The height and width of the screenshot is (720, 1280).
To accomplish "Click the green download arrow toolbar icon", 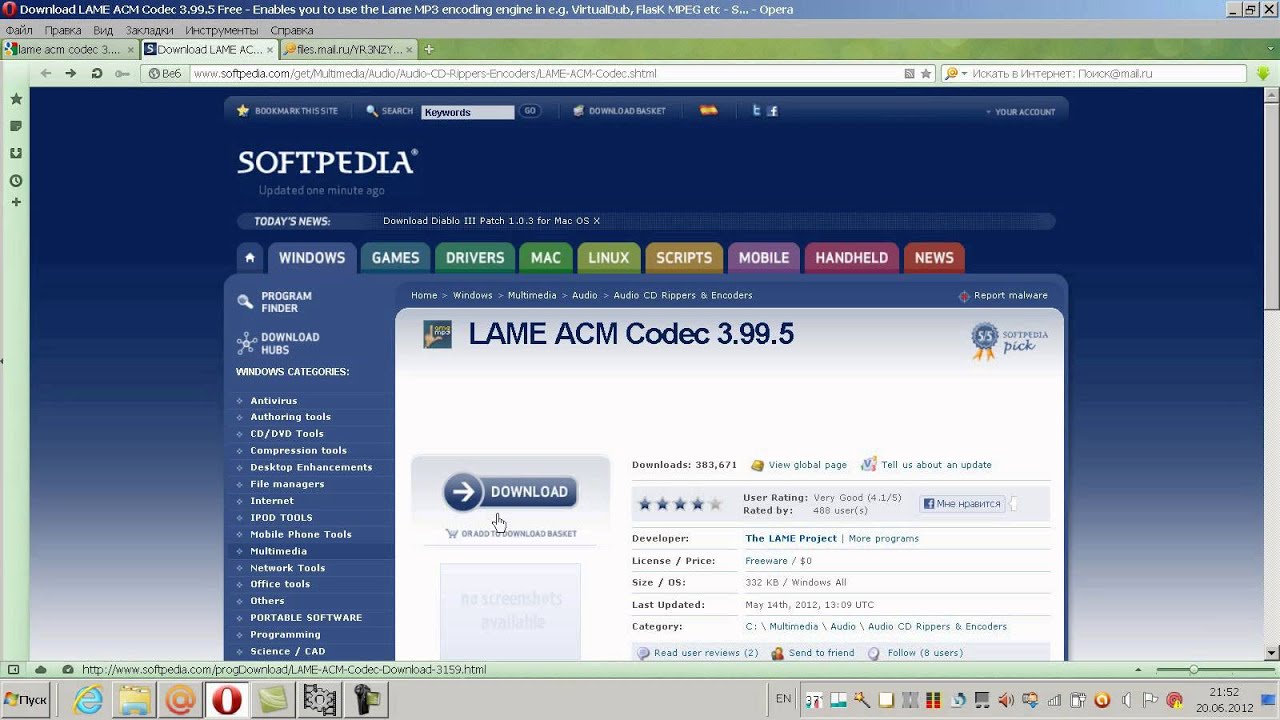I will 1263,74.
